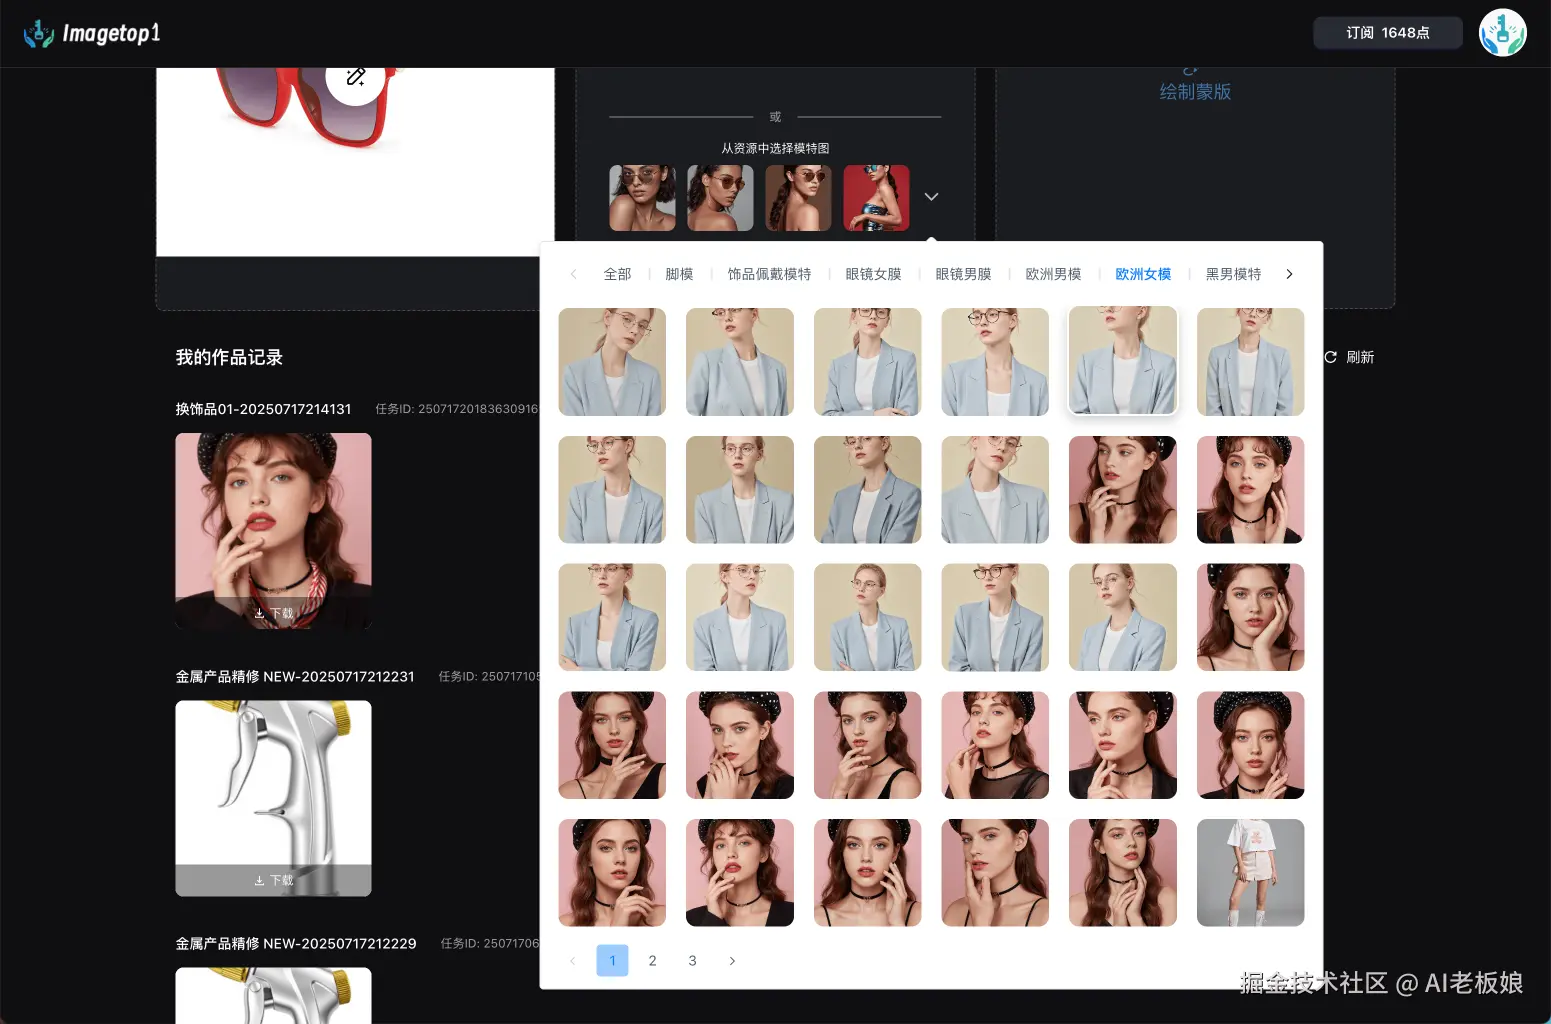The image size is (1551, 1024).
Task: Pick third resource model with braided hair
Action: pyautogui.click(x=798, y=198)
